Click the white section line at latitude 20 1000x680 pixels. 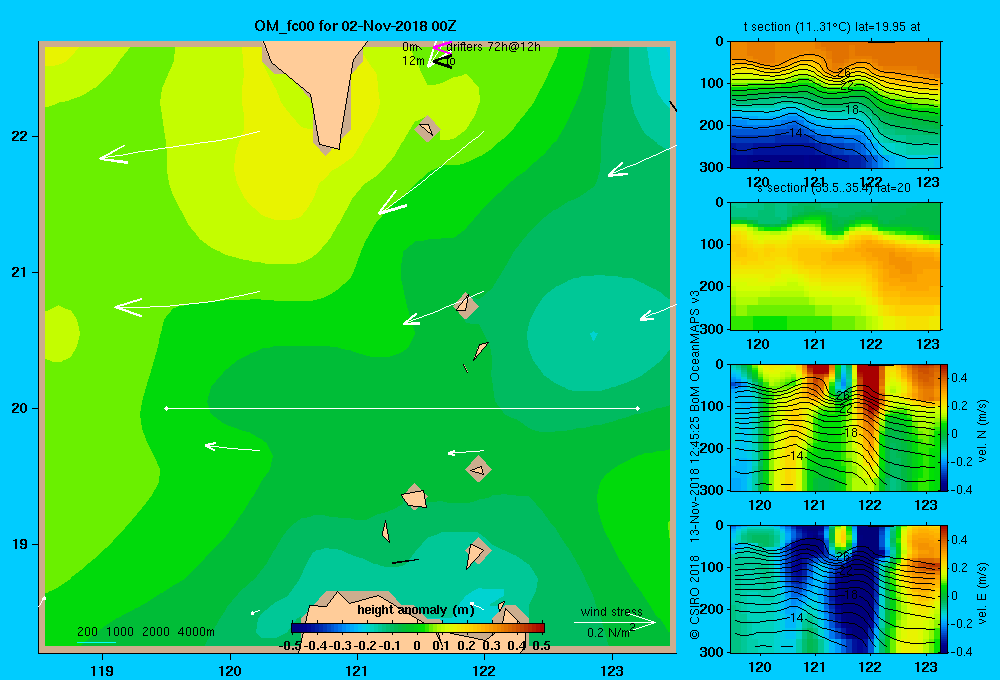[402, 408]
